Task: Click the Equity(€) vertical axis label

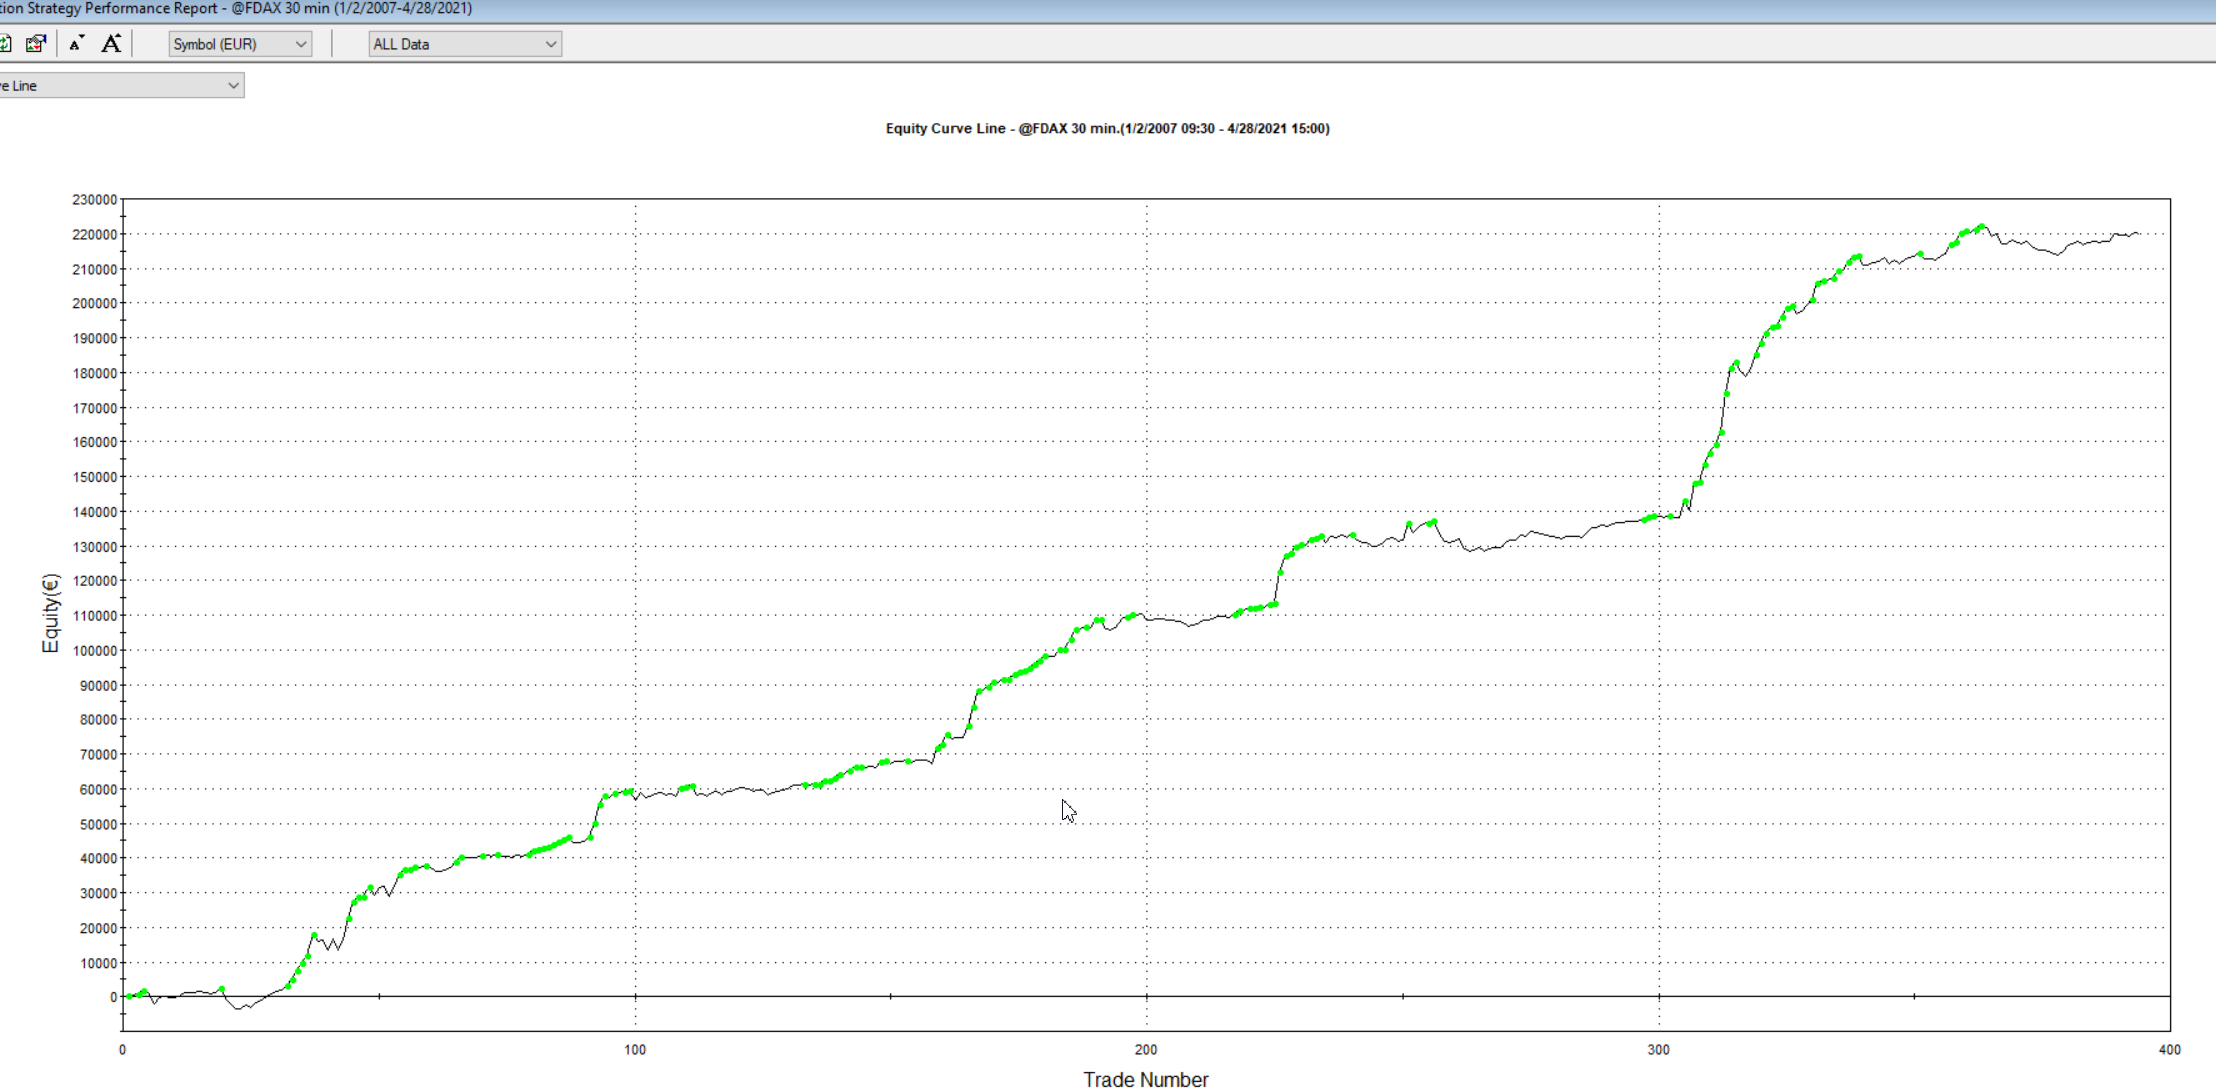Action: click(x=51, y=613)
